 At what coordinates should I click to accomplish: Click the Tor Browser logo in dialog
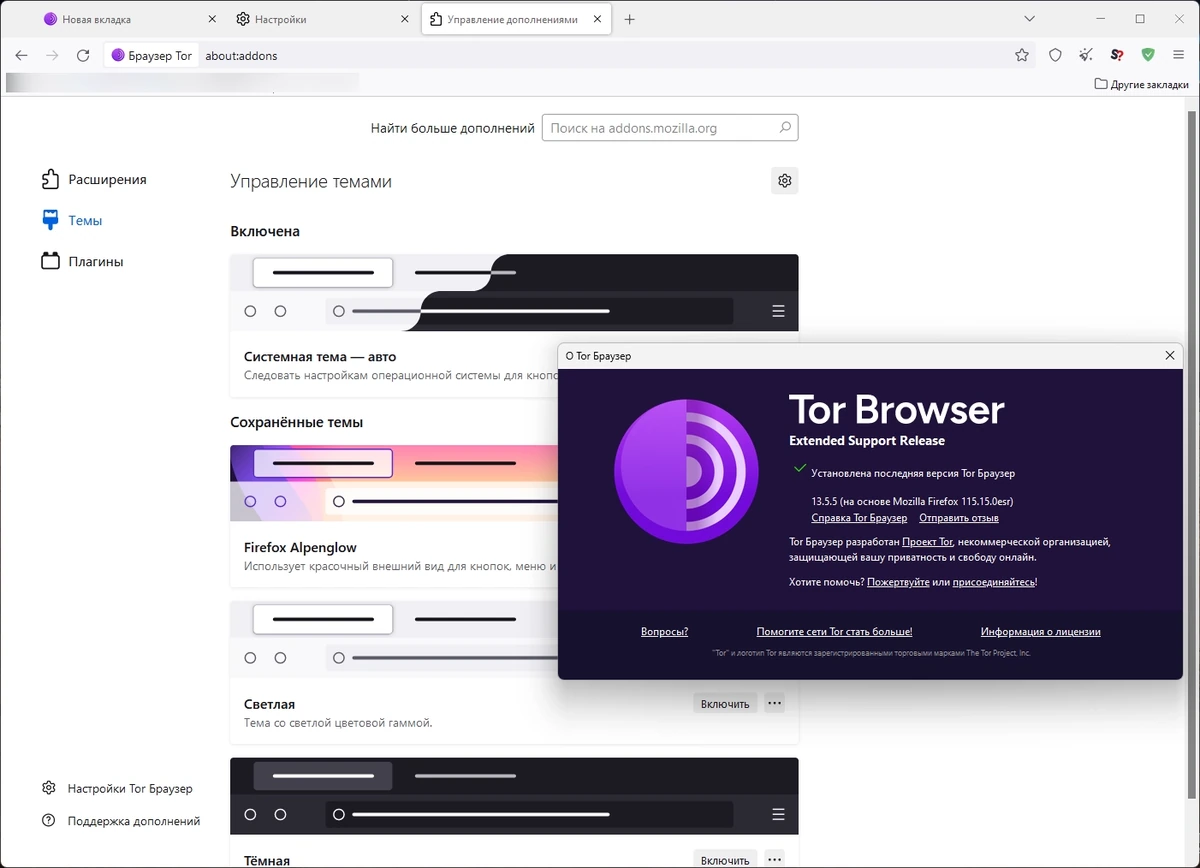687,471
